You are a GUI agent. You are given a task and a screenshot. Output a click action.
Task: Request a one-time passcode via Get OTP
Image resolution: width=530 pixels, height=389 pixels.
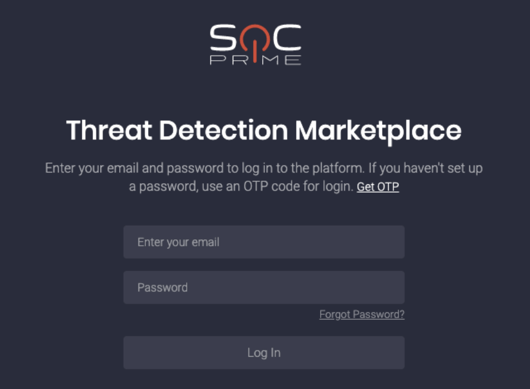pos(378,187)
